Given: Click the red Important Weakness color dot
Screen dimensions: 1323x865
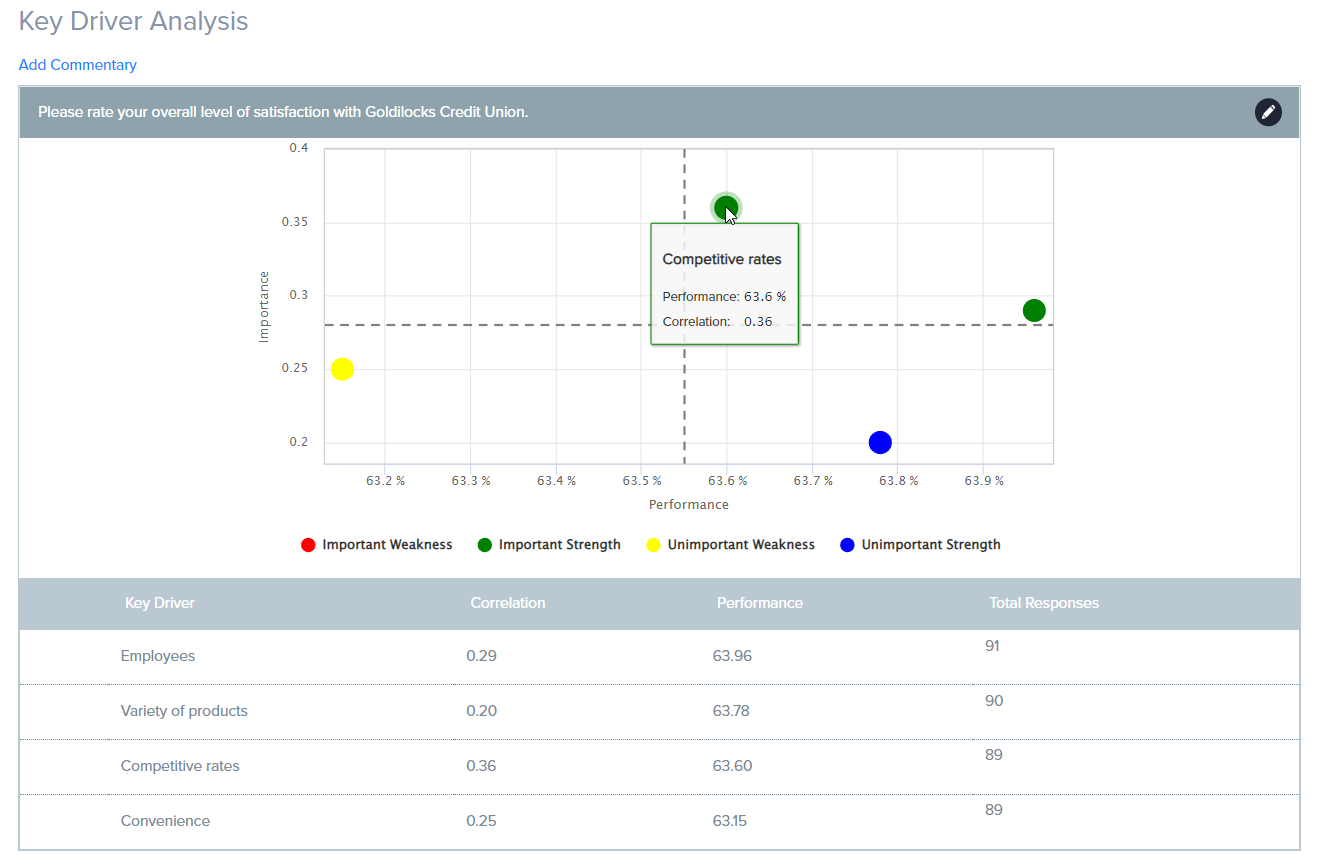Looking at the screenshot, I should tap(308, 545).
